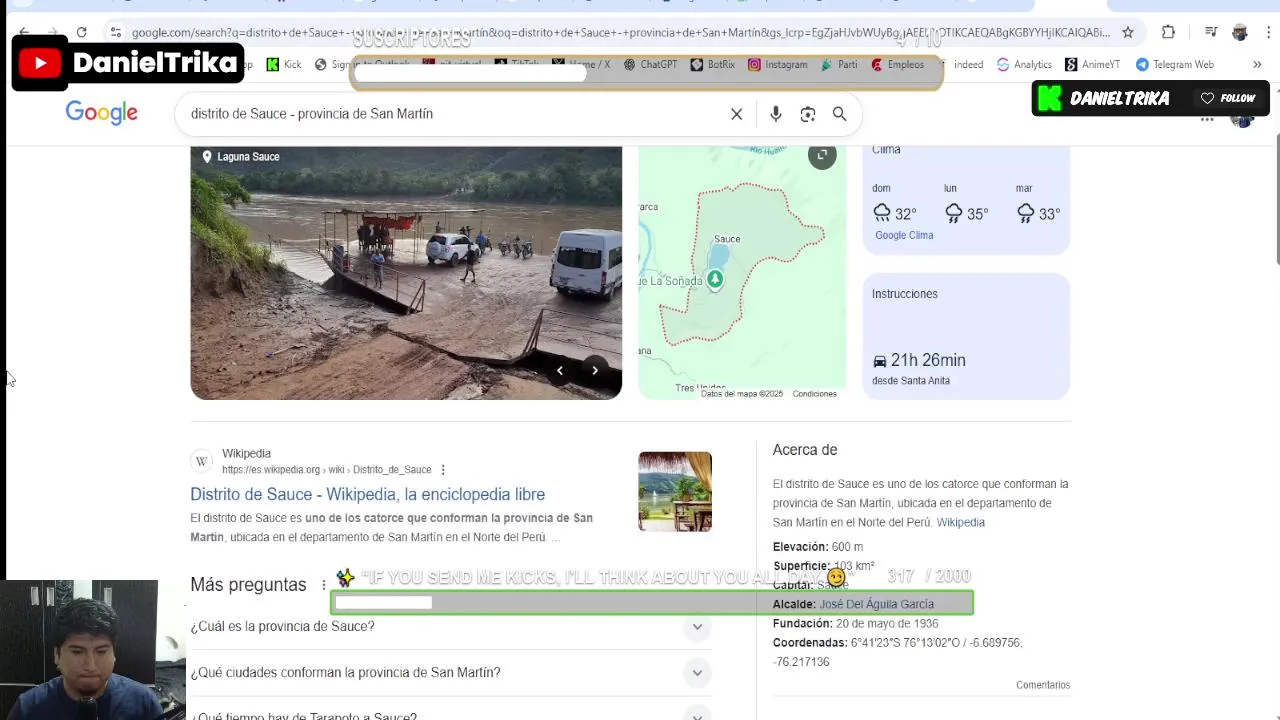The image size is (1280, 720).
Task: Click the Fundación label
Action: pos(802,623)
